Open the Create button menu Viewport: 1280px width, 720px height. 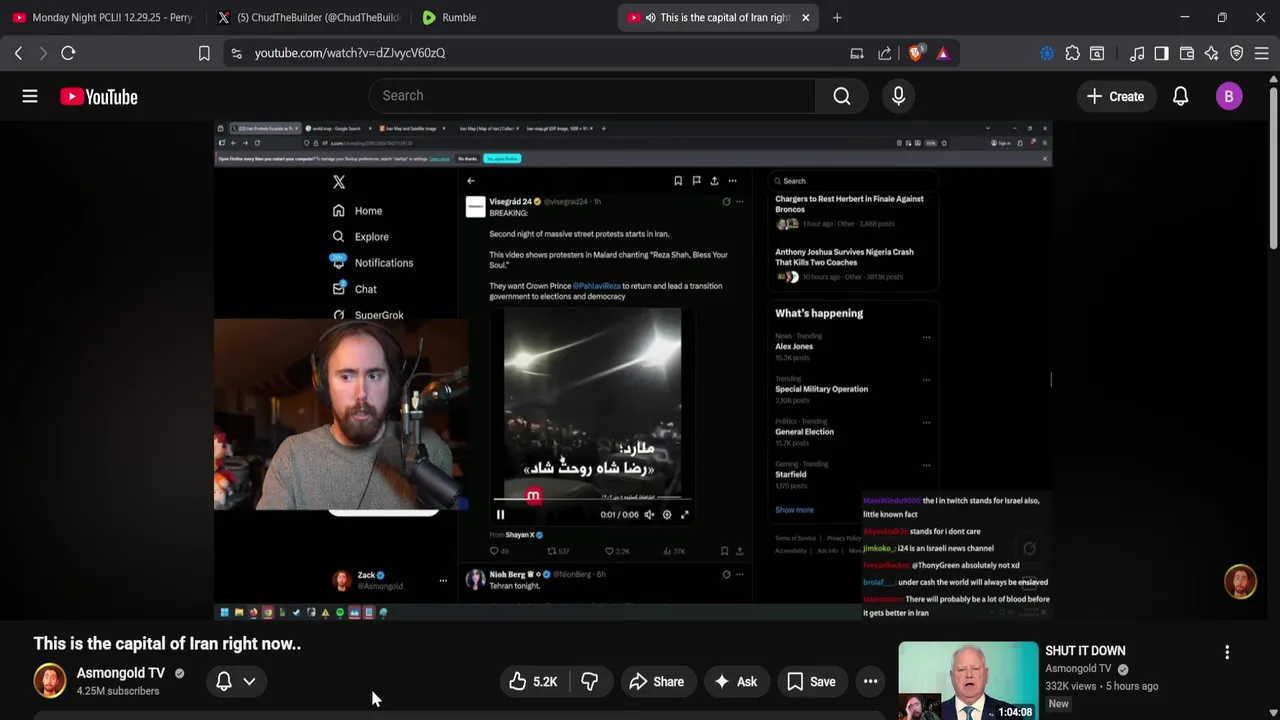coord(1115,96)
